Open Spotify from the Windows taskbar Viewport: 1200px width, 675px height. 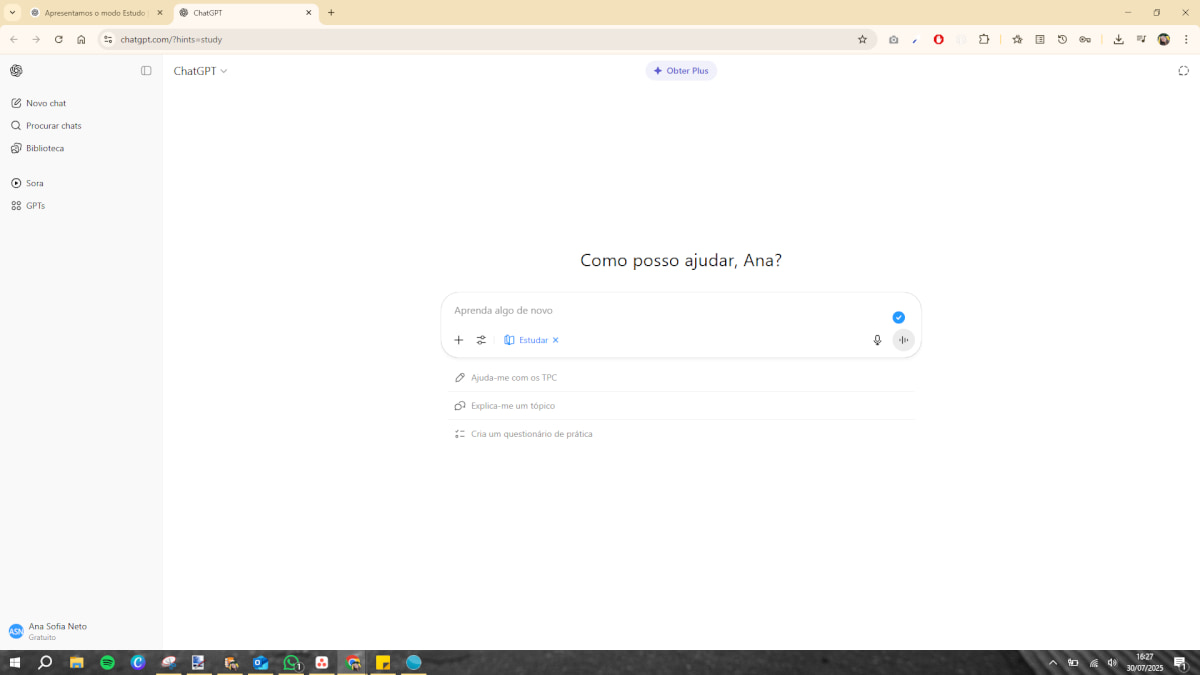tap(107, 663)
